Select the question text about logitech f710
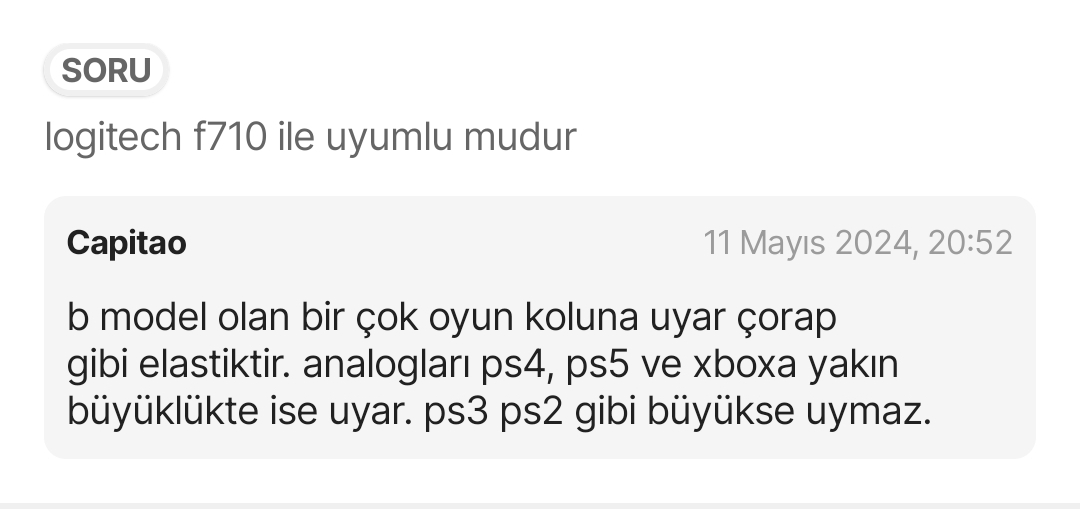This screenshot has width=1080, height=511. tap(311, 136)
